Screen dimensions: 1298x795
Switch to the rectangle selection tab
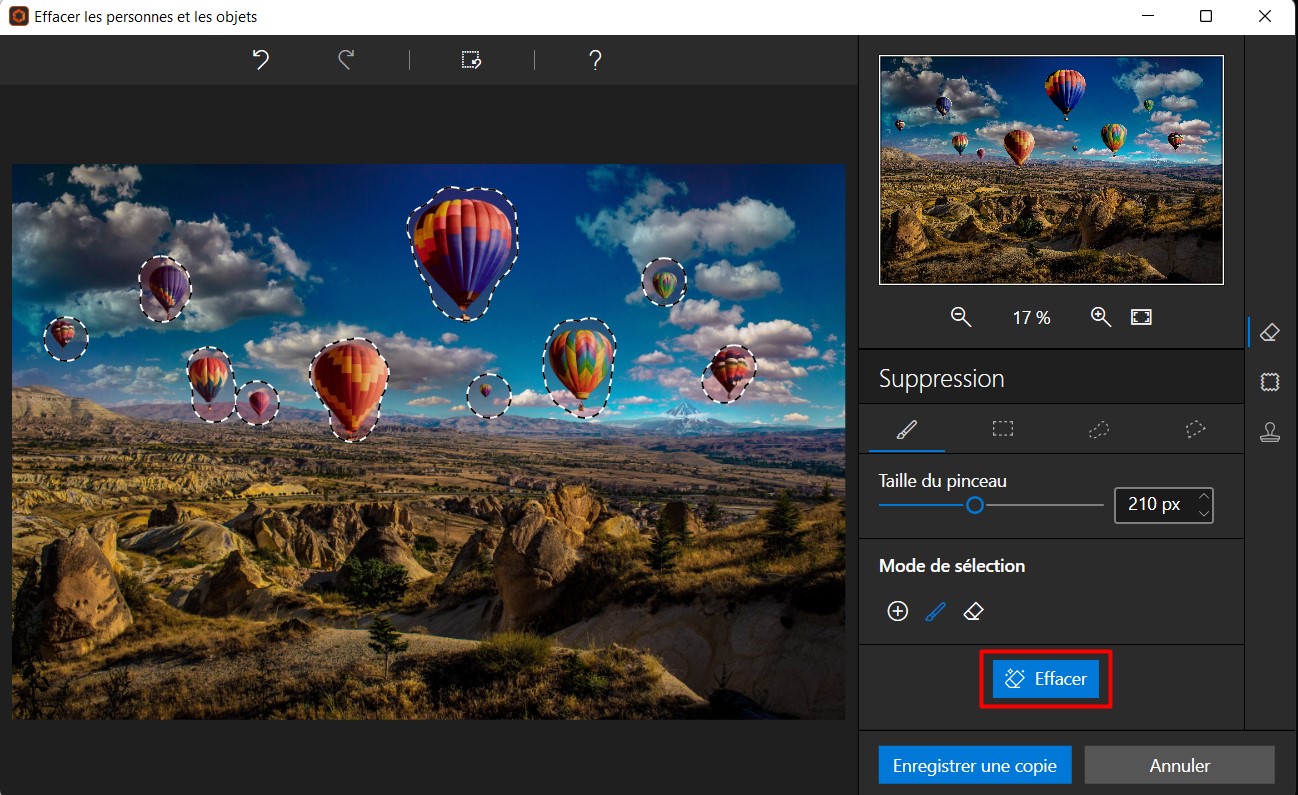[x=1003, y=429]
